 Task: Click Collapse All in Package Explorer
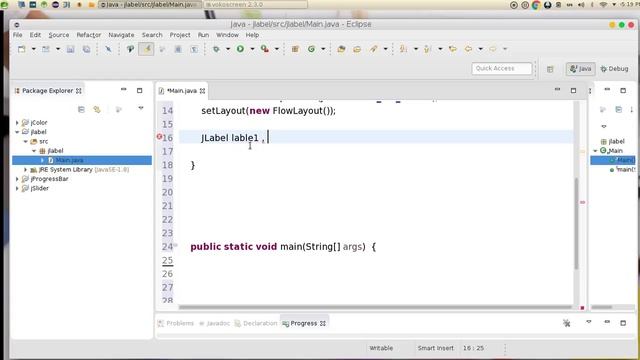click(81, 109)
